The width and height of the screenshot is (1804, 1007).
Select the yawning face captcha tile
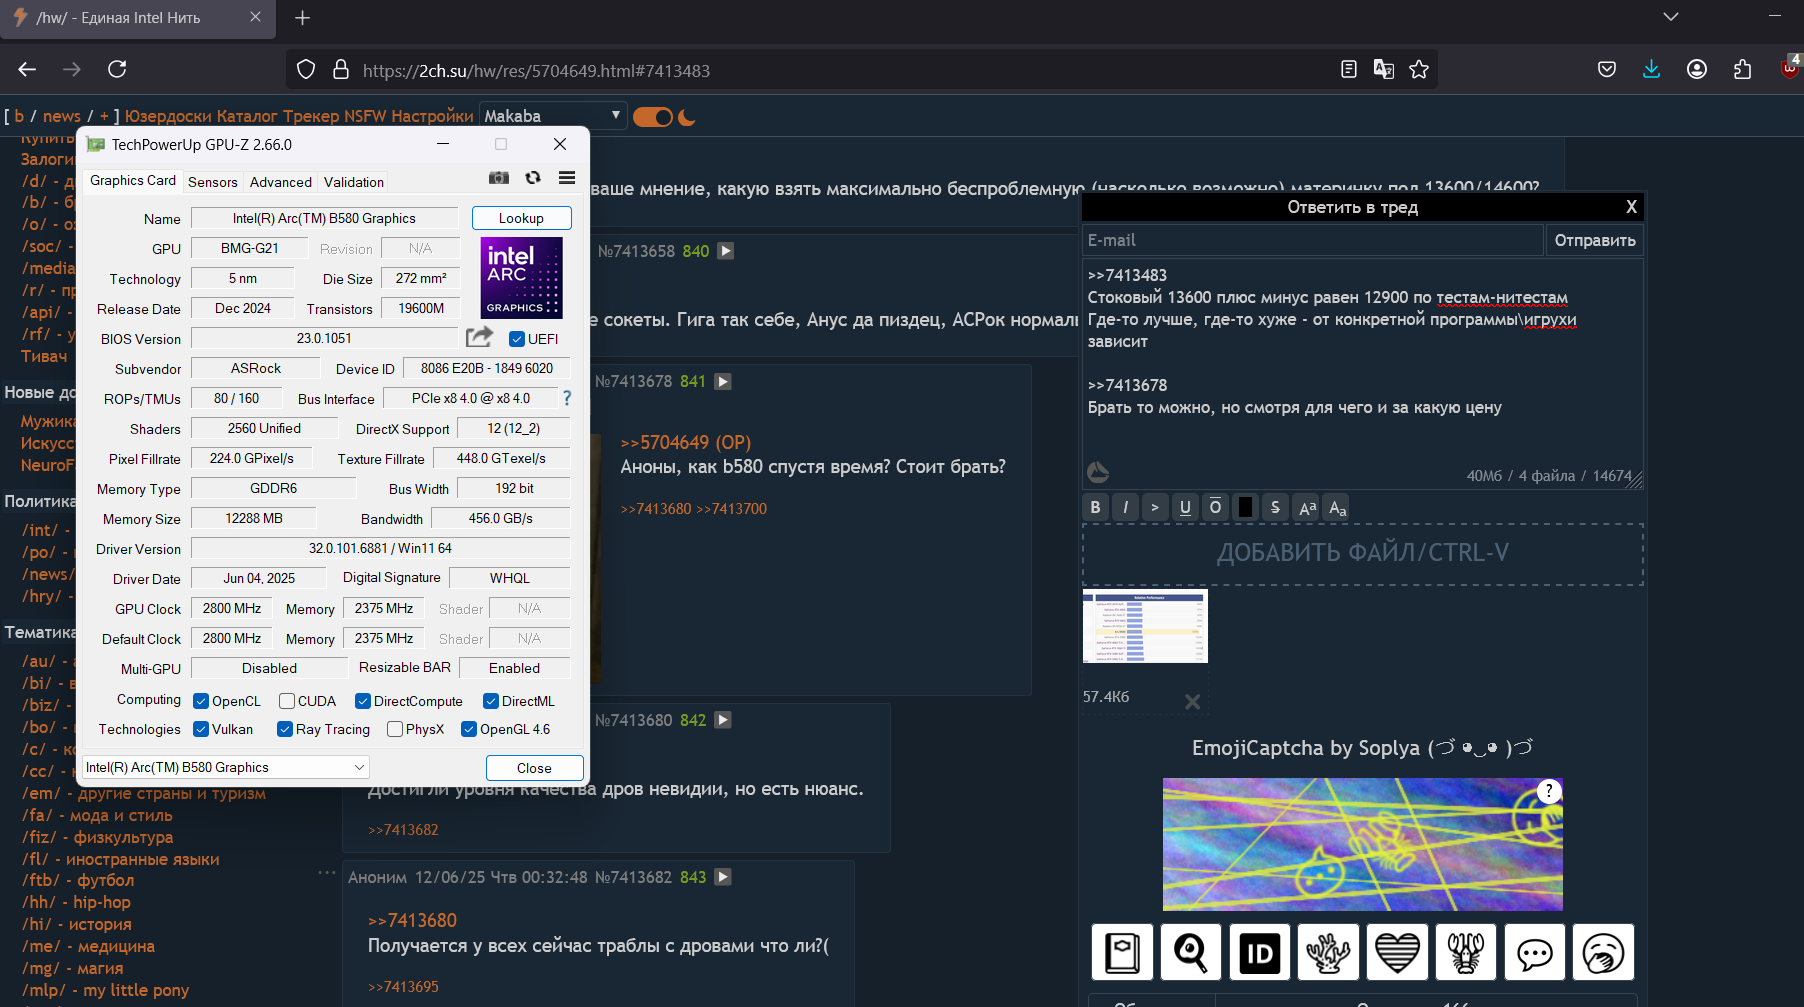click(1603, 952)
